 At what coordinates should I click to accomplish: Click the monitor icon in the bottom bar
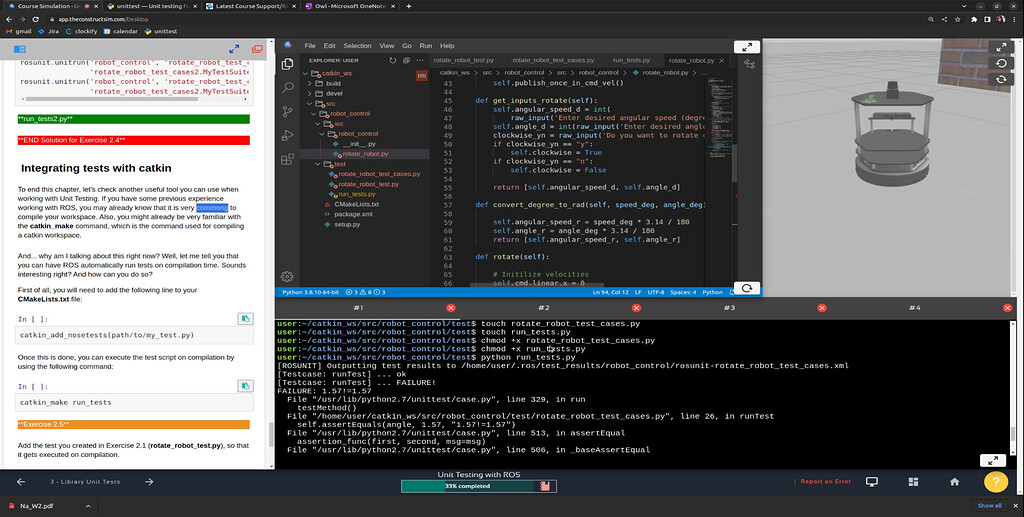click(x=871, y=482)
